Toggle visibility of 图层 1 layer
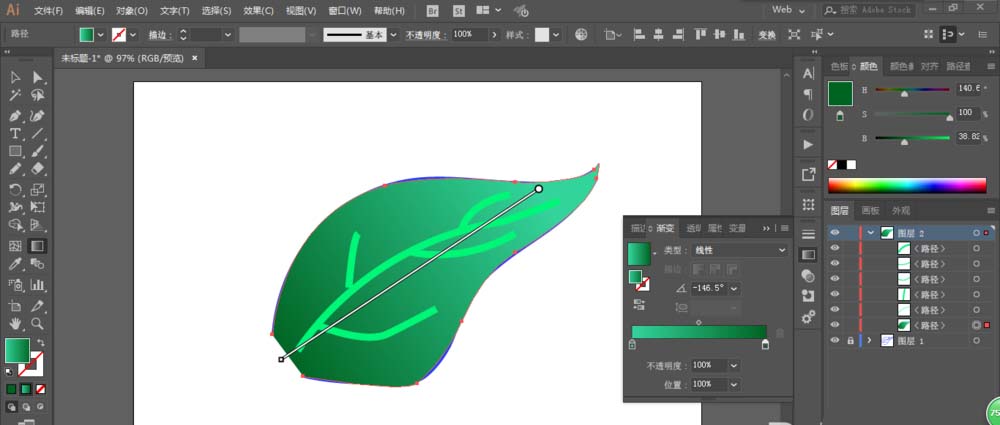This screenshot has height=425, width=1000. tap(836, 341)
